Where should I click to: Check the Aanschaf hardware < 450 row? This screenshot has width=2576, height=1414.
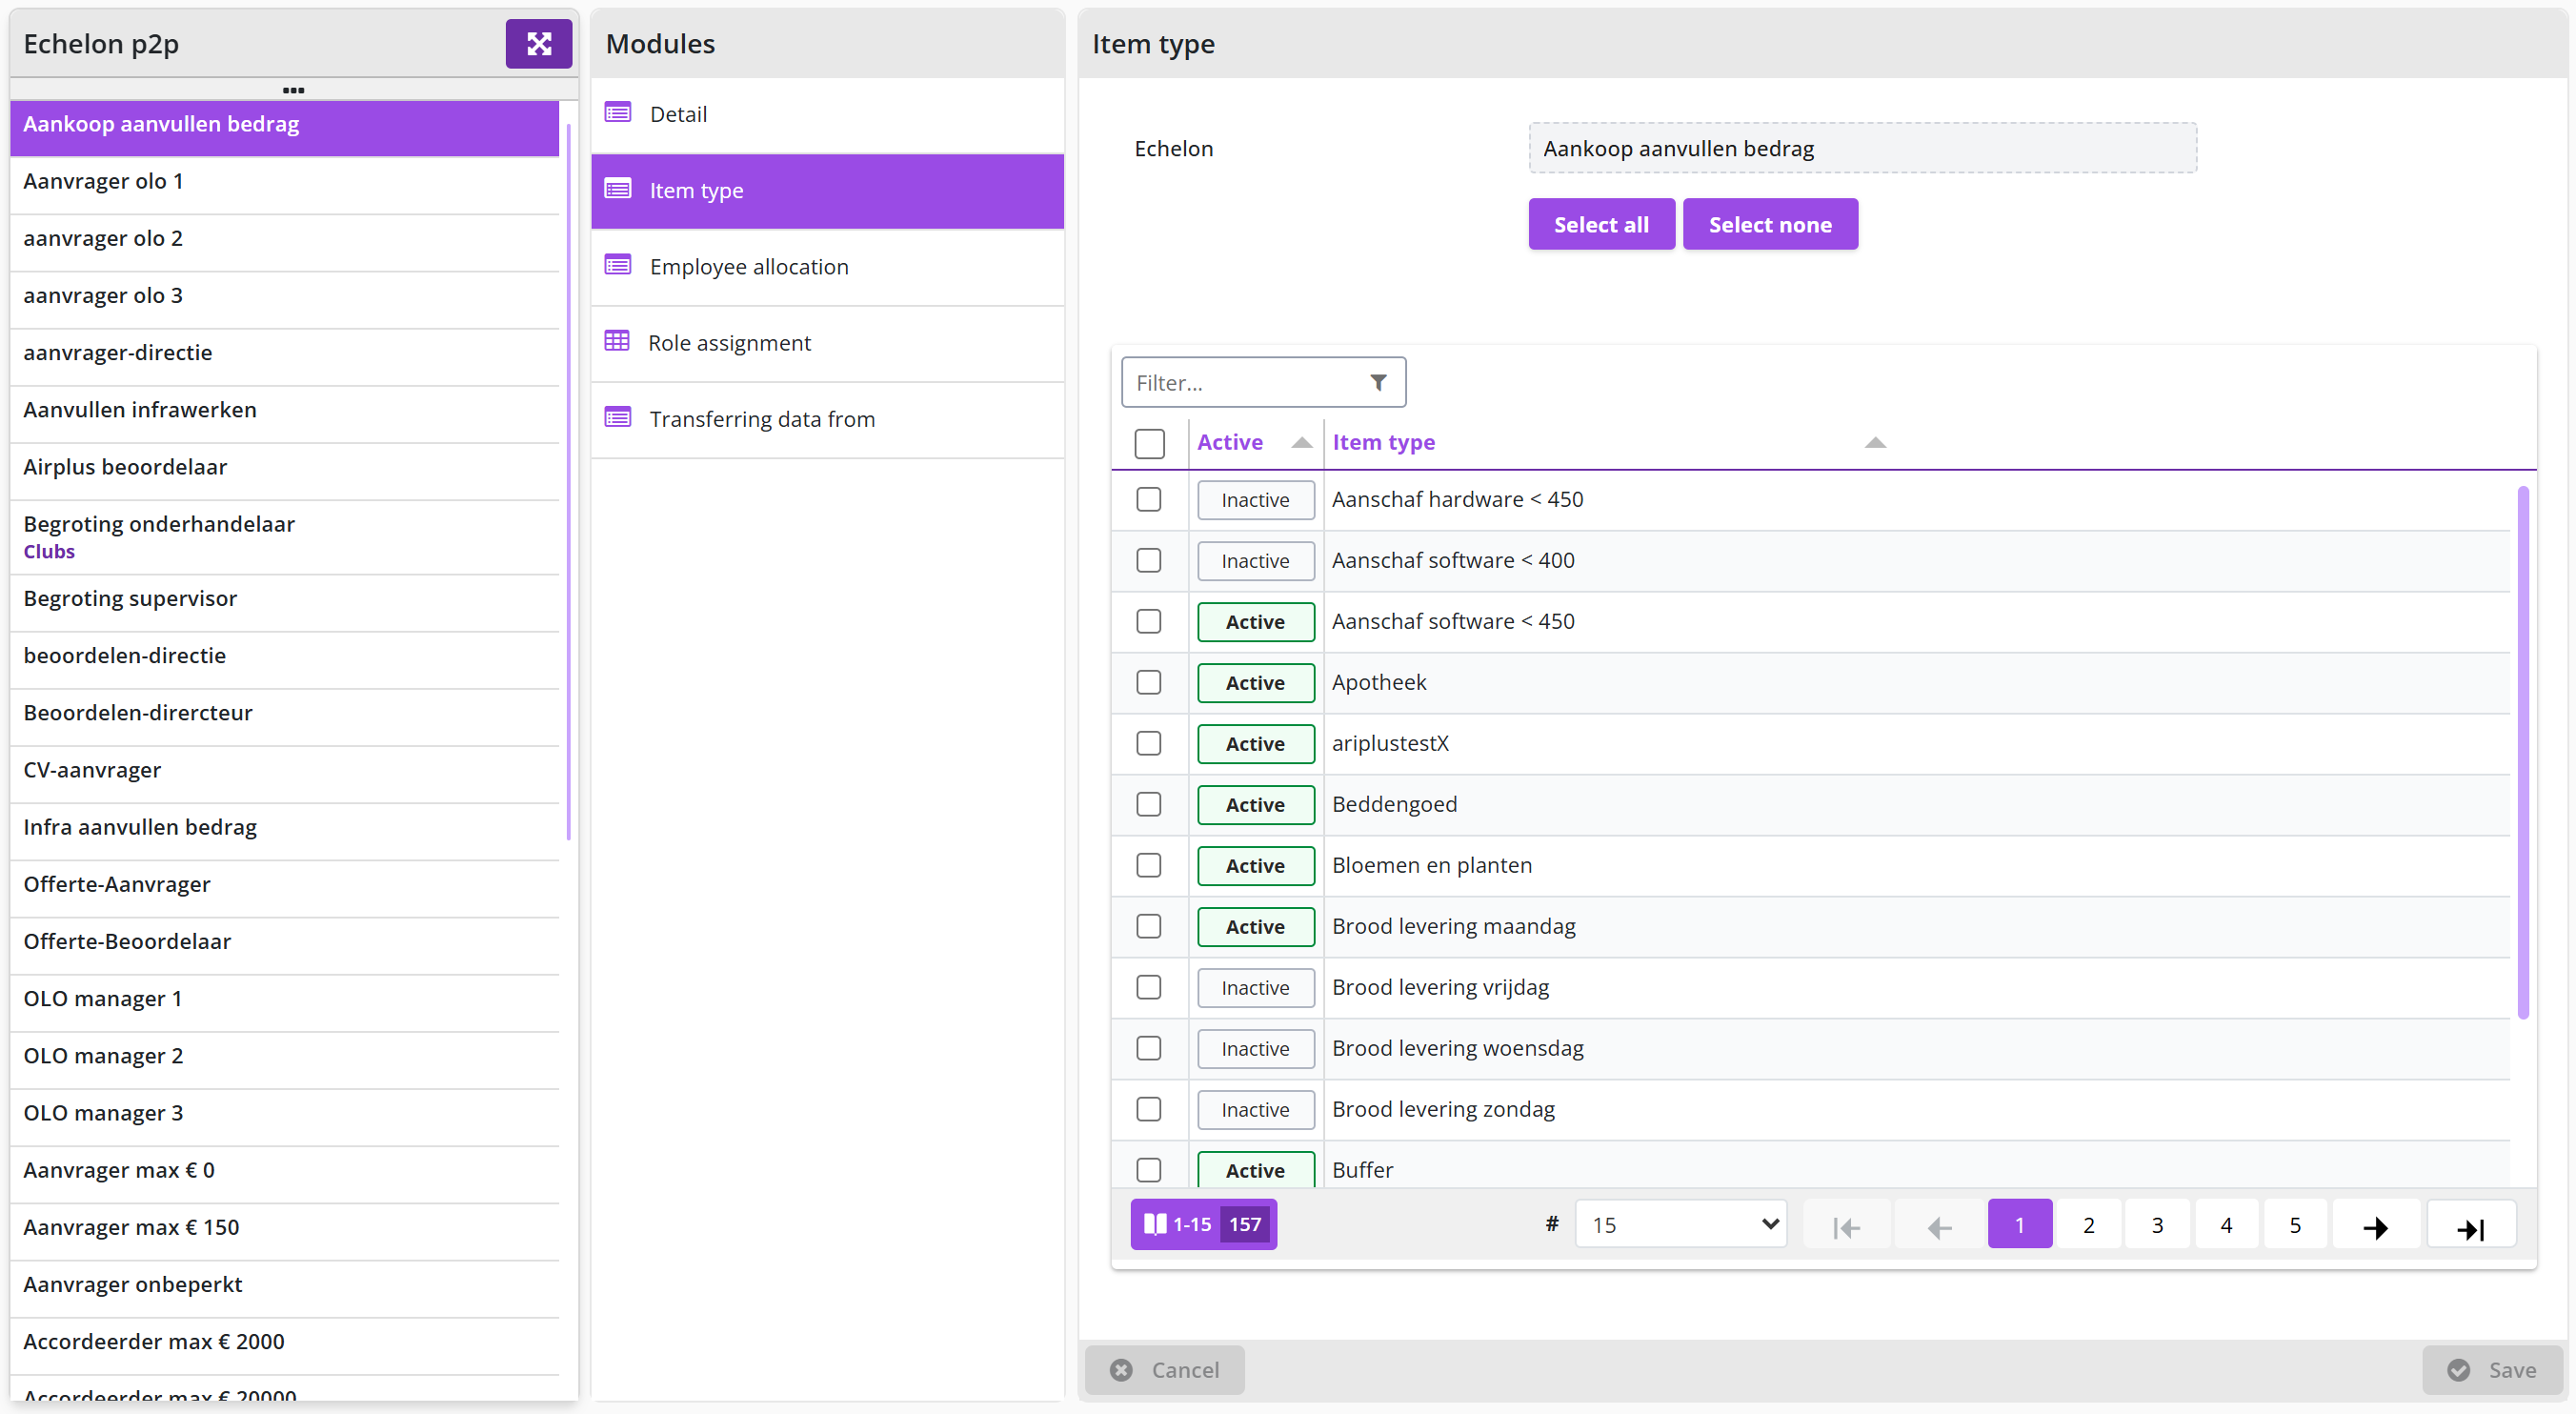(x=1148, y=499)
